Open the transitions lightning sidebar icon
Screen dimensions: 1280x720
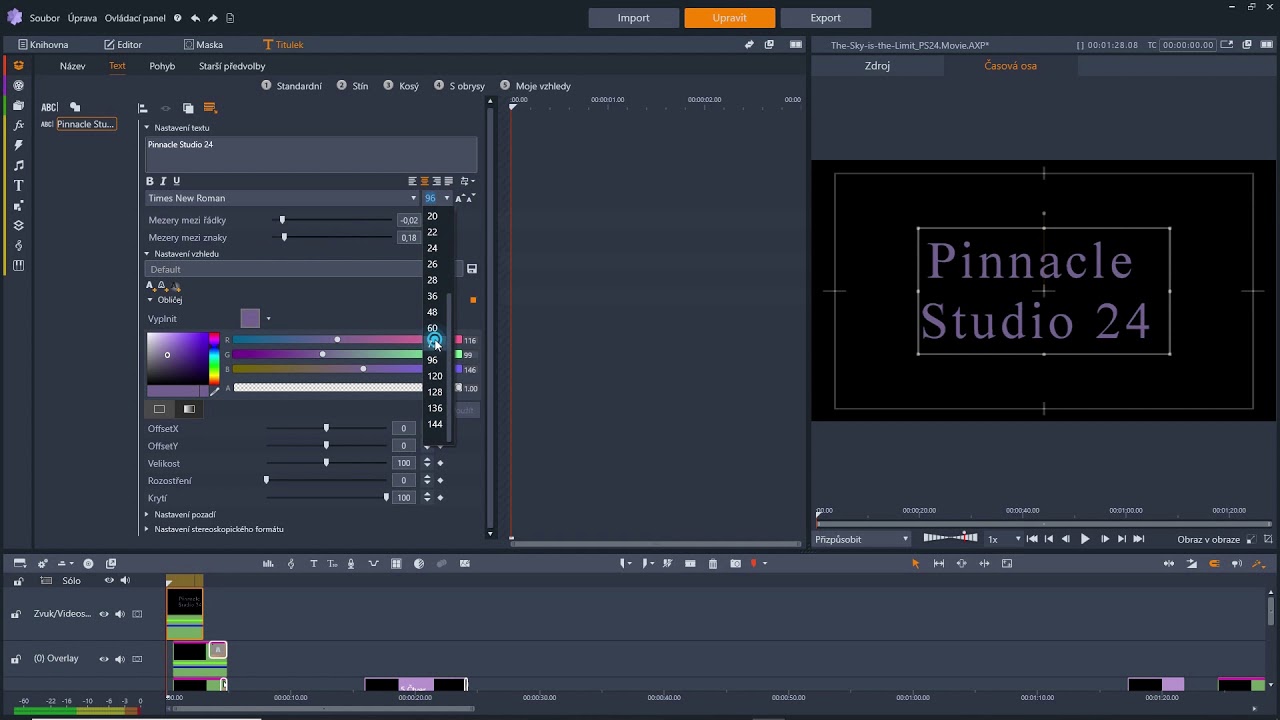pos(18,145)
